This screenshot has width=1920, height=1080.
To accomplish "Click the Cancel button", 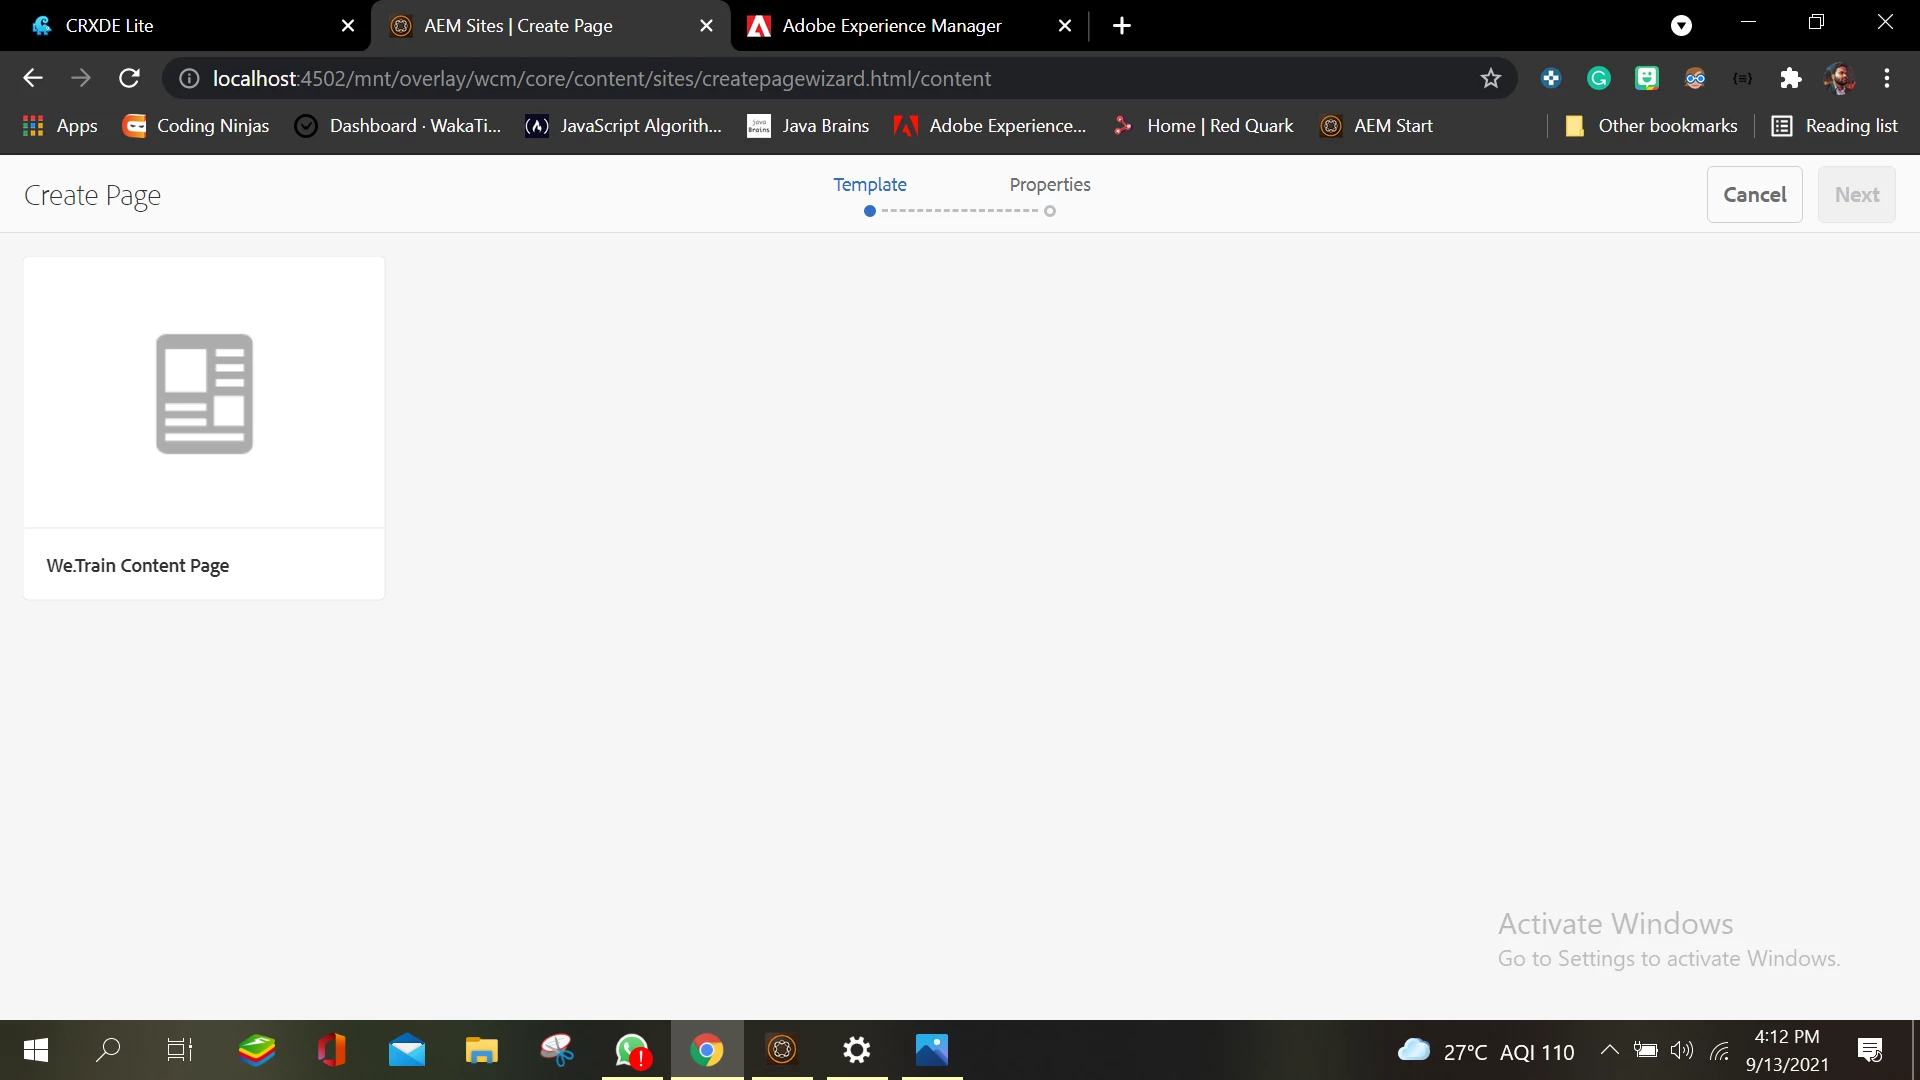I will point(1754,195).
